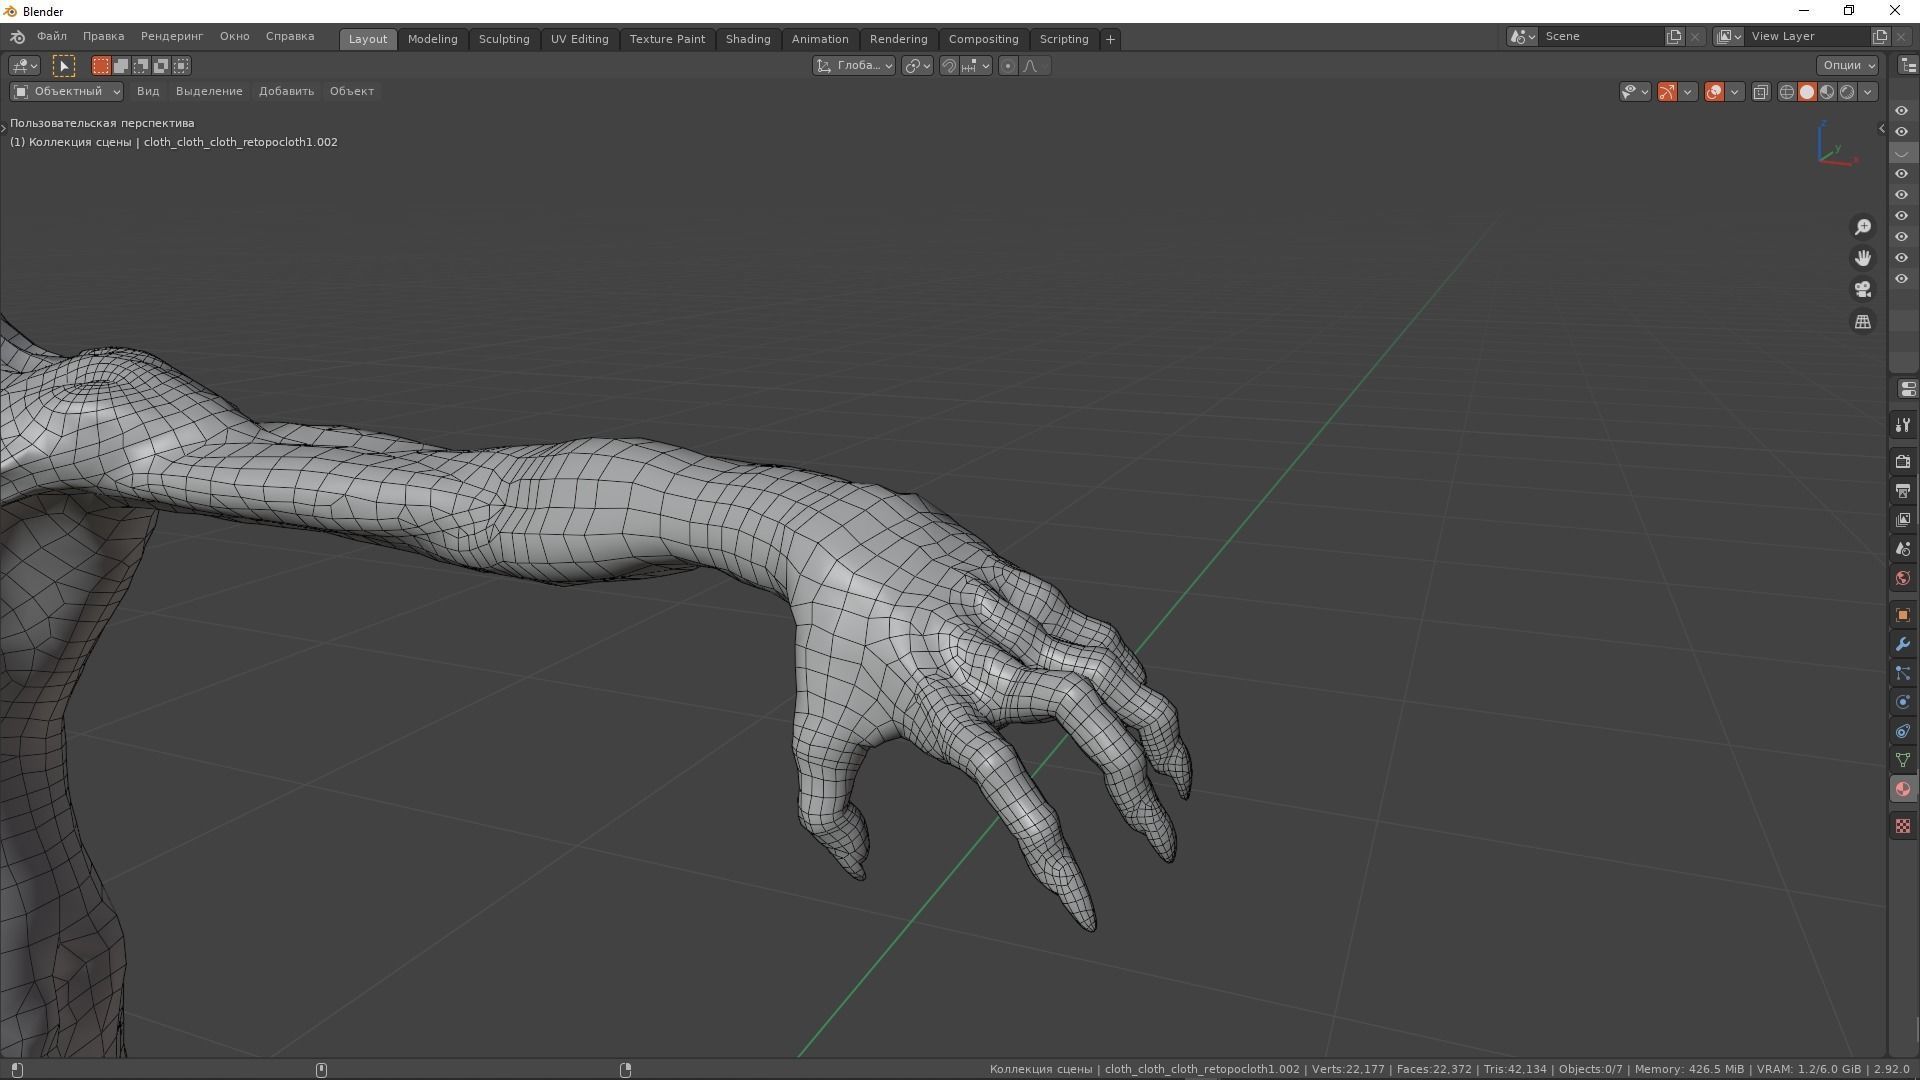Open the Глобал transform orientation dropdown
This screenshot has height=1080, width=1920.
pos(854,66)
